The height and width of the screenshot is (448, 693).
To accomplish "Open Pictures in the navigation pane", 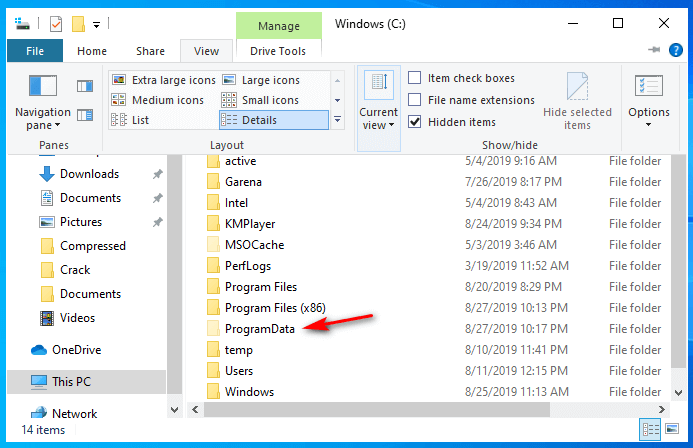I will (81, 221).
